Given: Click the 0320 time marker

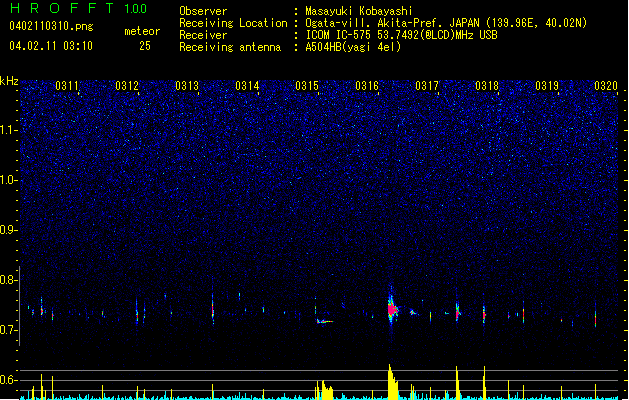Looking at the screenshot, I should tap(606, 86).
